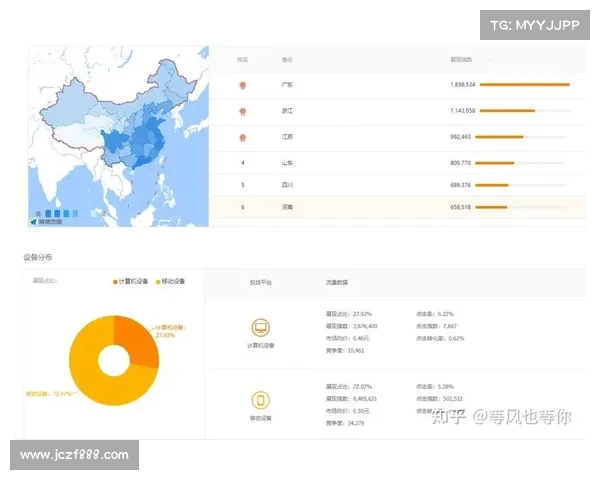Click the Guangdong coastal region on the map
Screen dimensions: 600x480
click(x=142, y=162)
